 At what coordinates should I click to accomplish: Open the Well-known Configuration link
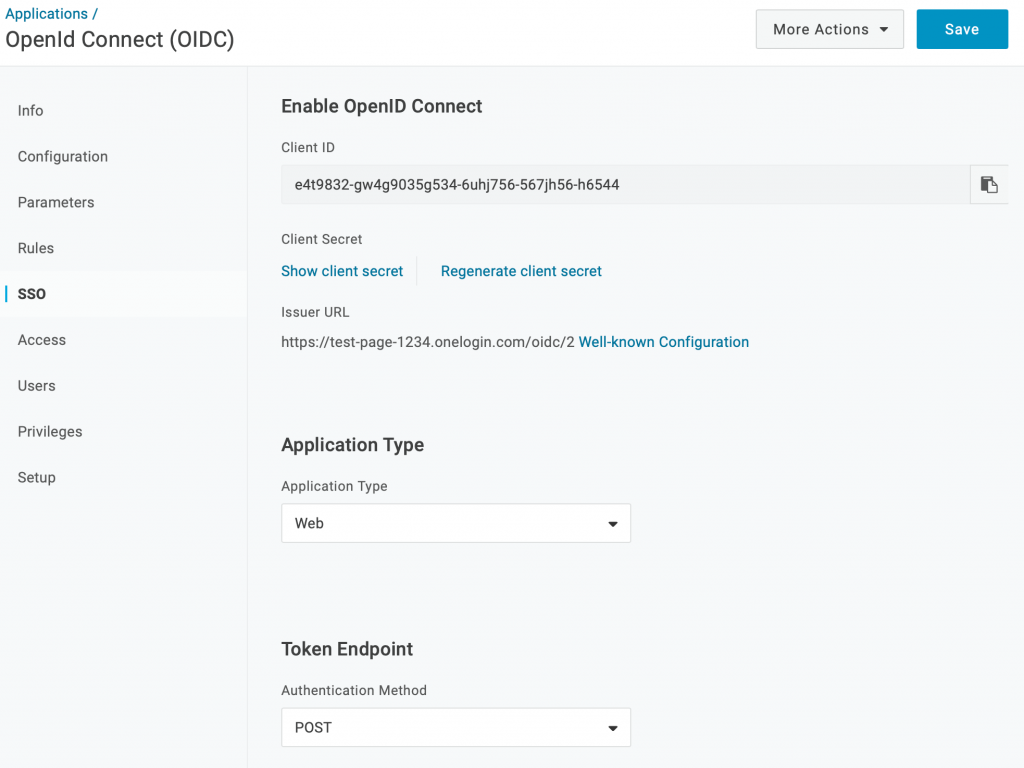point(663,341)
